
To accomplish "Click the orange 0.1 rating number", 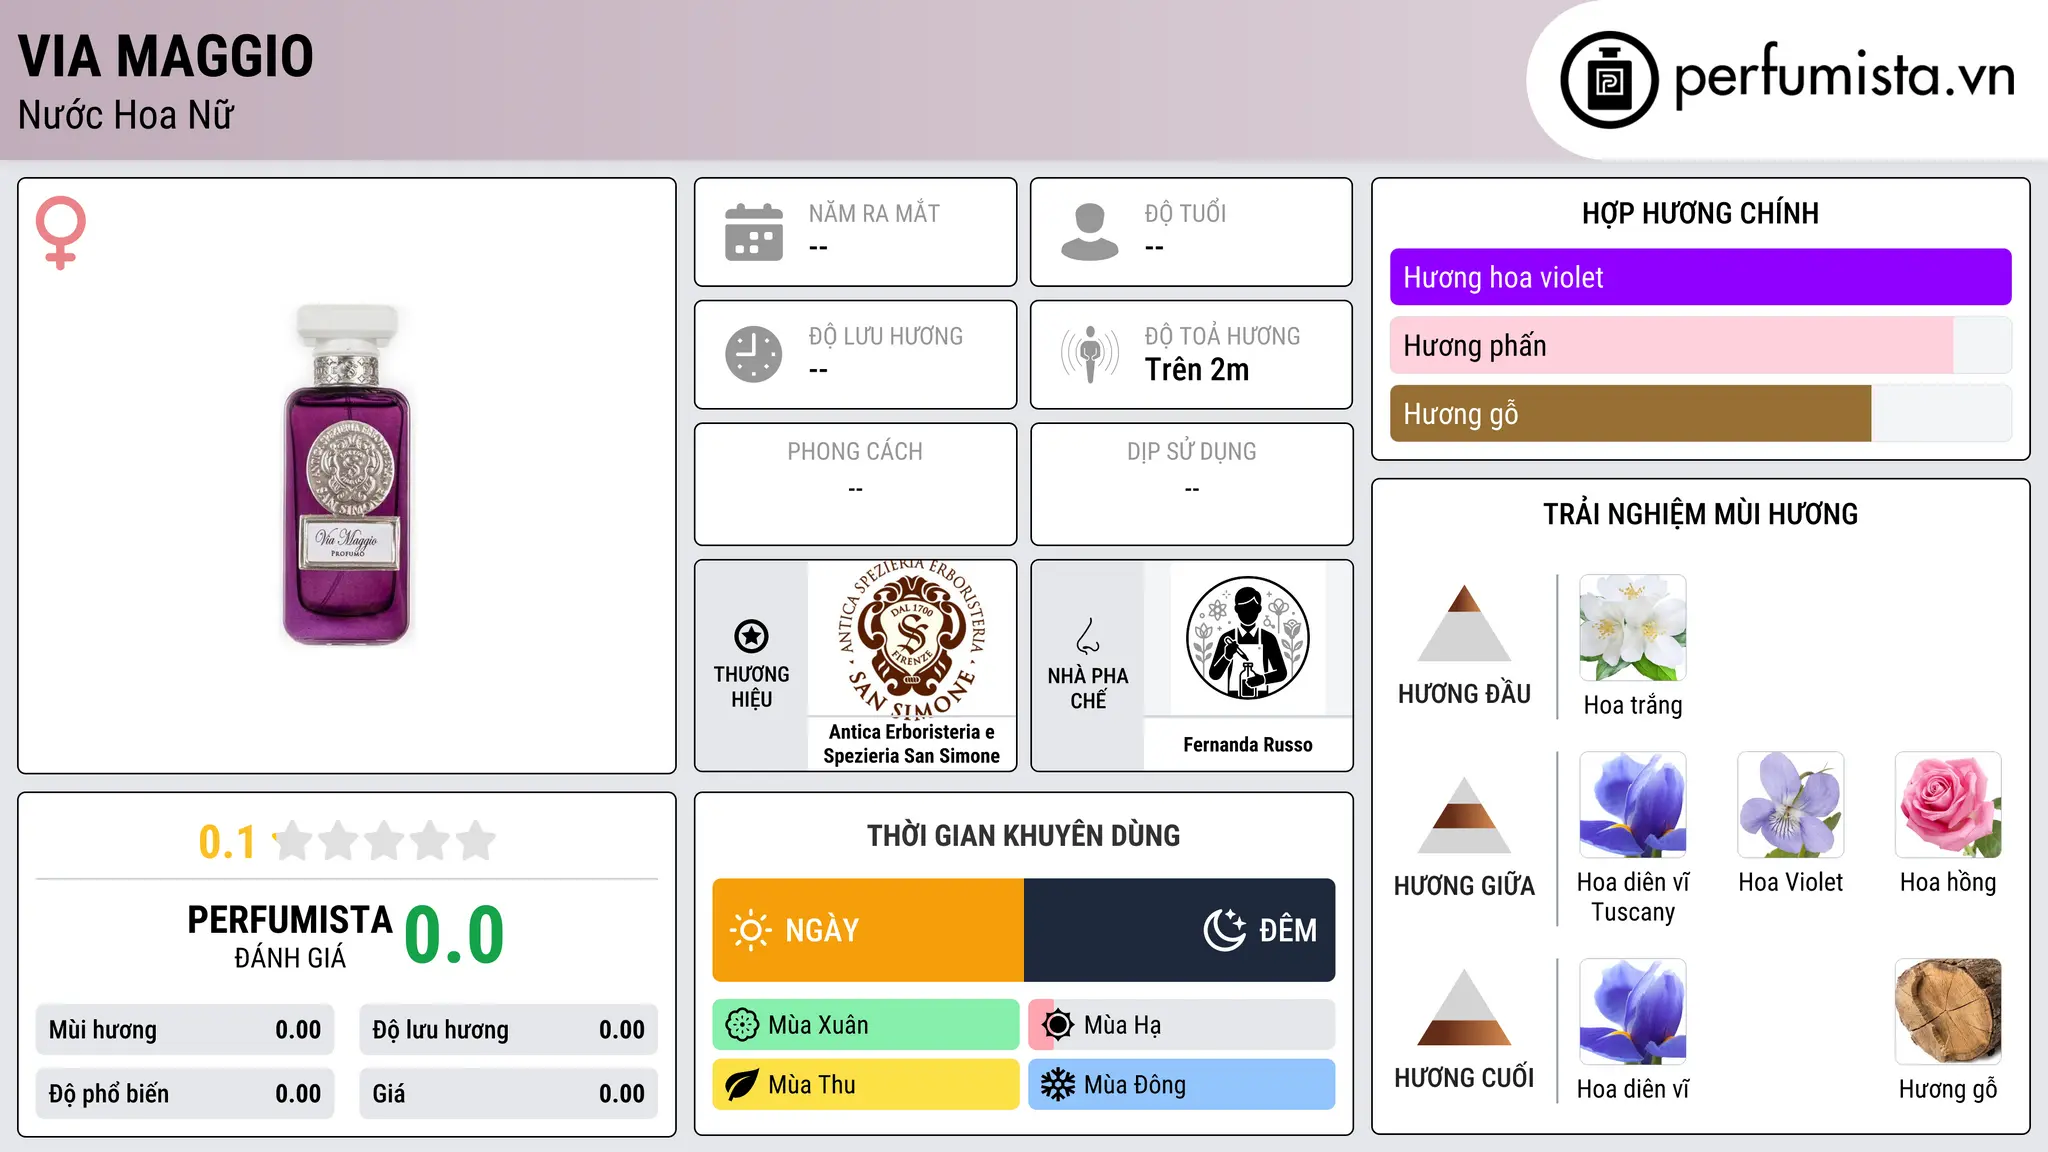I will coord(227,842).
